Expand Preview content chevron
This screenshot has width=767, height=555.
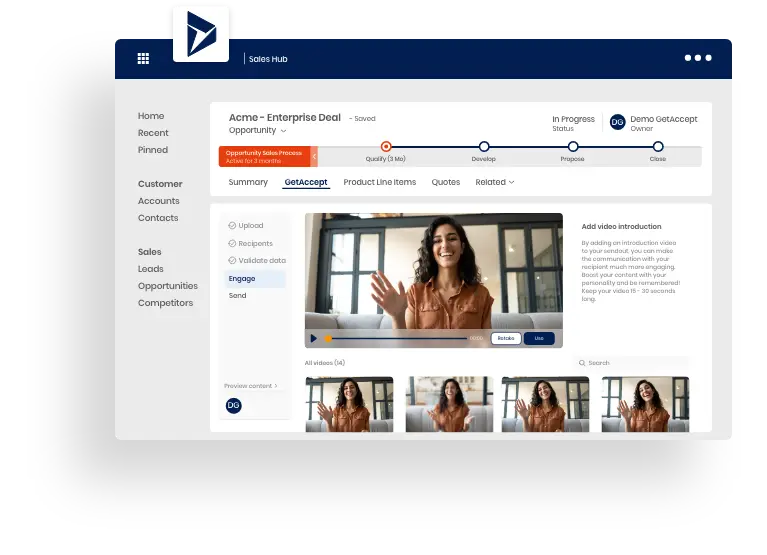point(276,386)
